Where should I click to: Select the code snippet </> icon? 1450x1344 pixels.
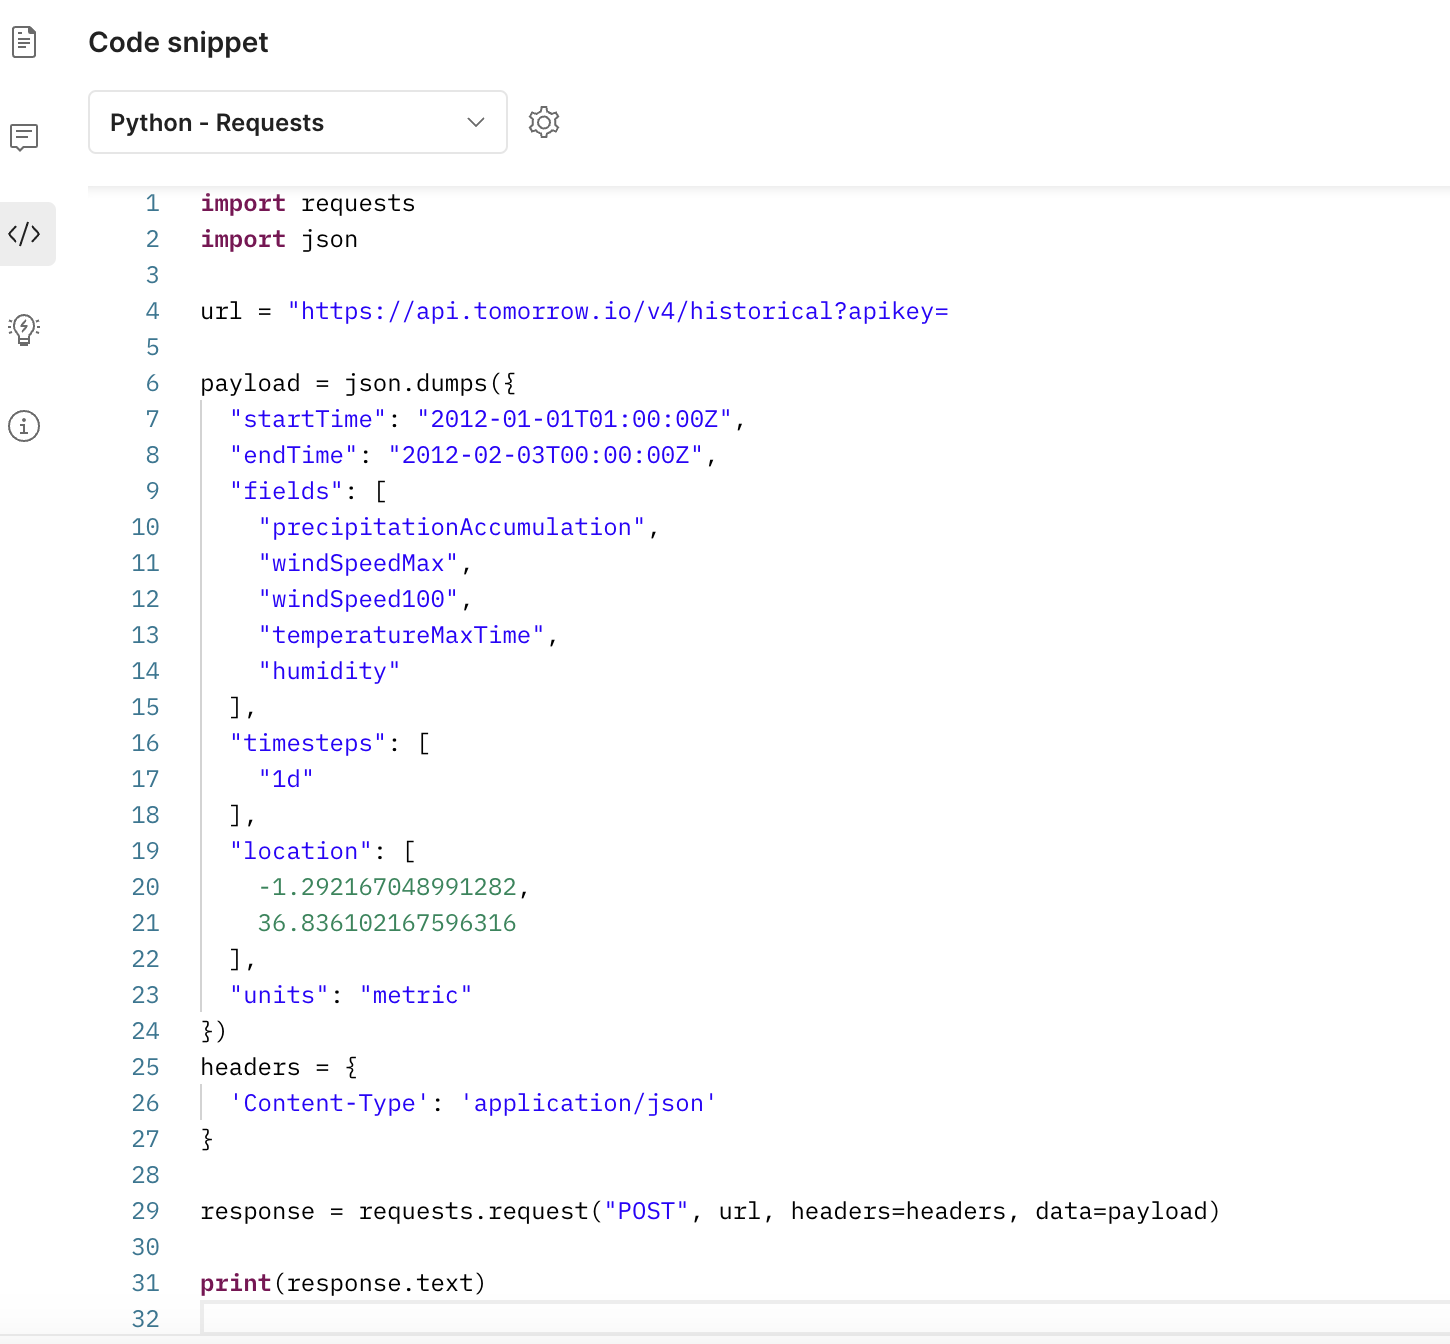pos(24,233)
